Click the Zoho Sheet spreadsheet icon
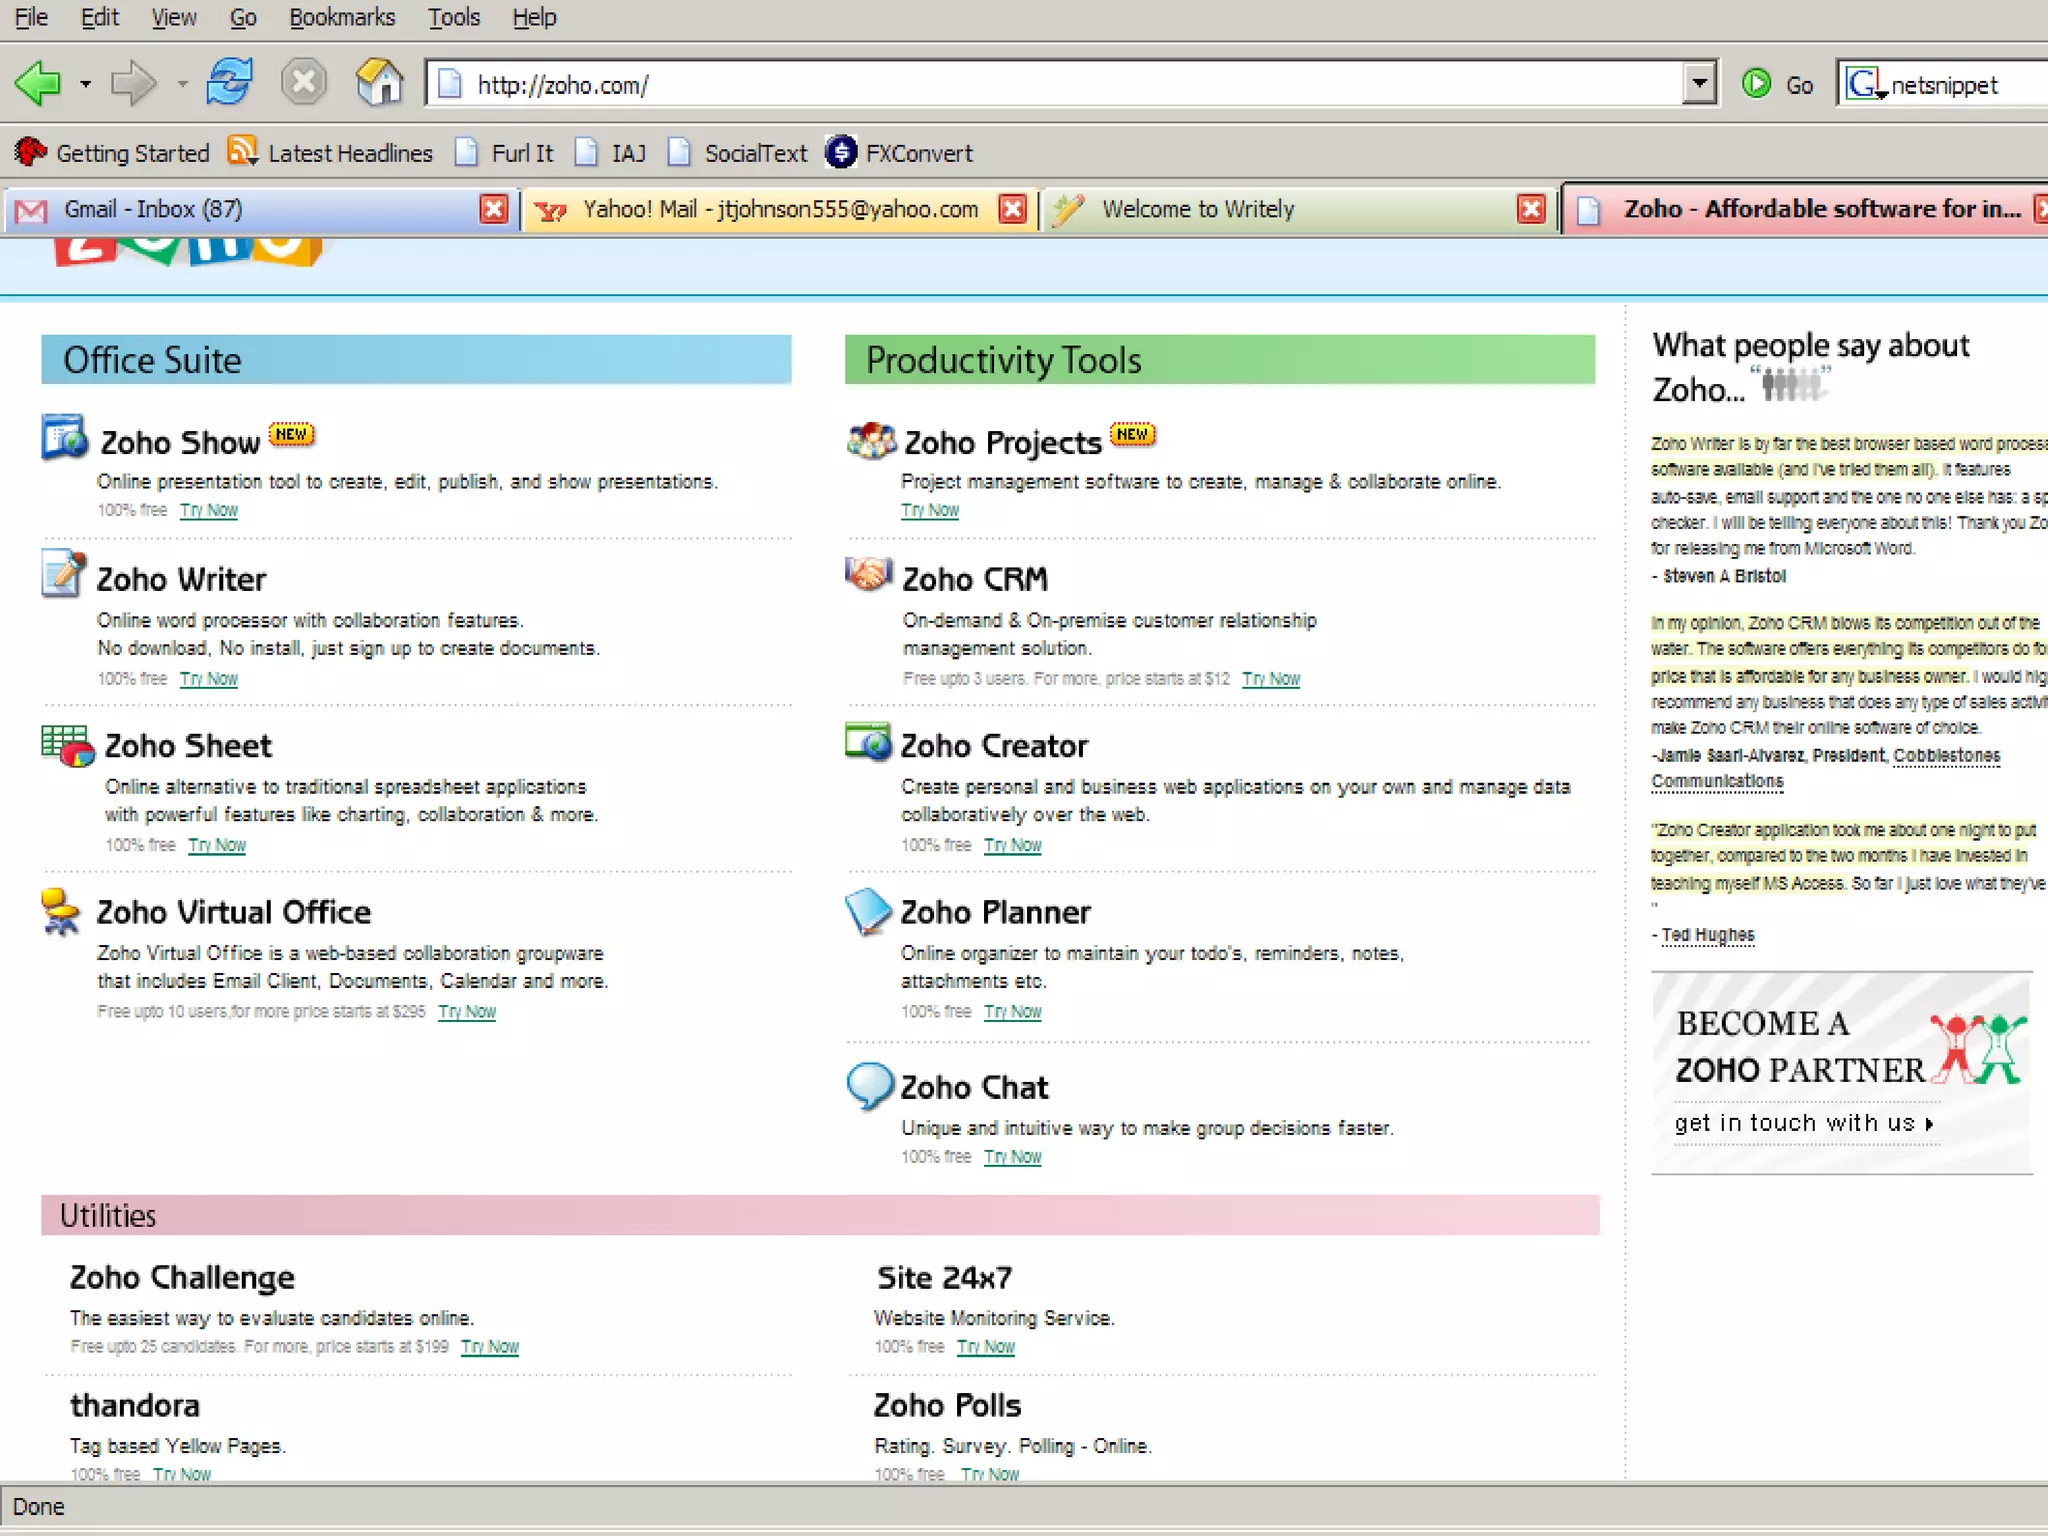Image resolution: width=2048 pixels, height=1536 pixels. 67,745
